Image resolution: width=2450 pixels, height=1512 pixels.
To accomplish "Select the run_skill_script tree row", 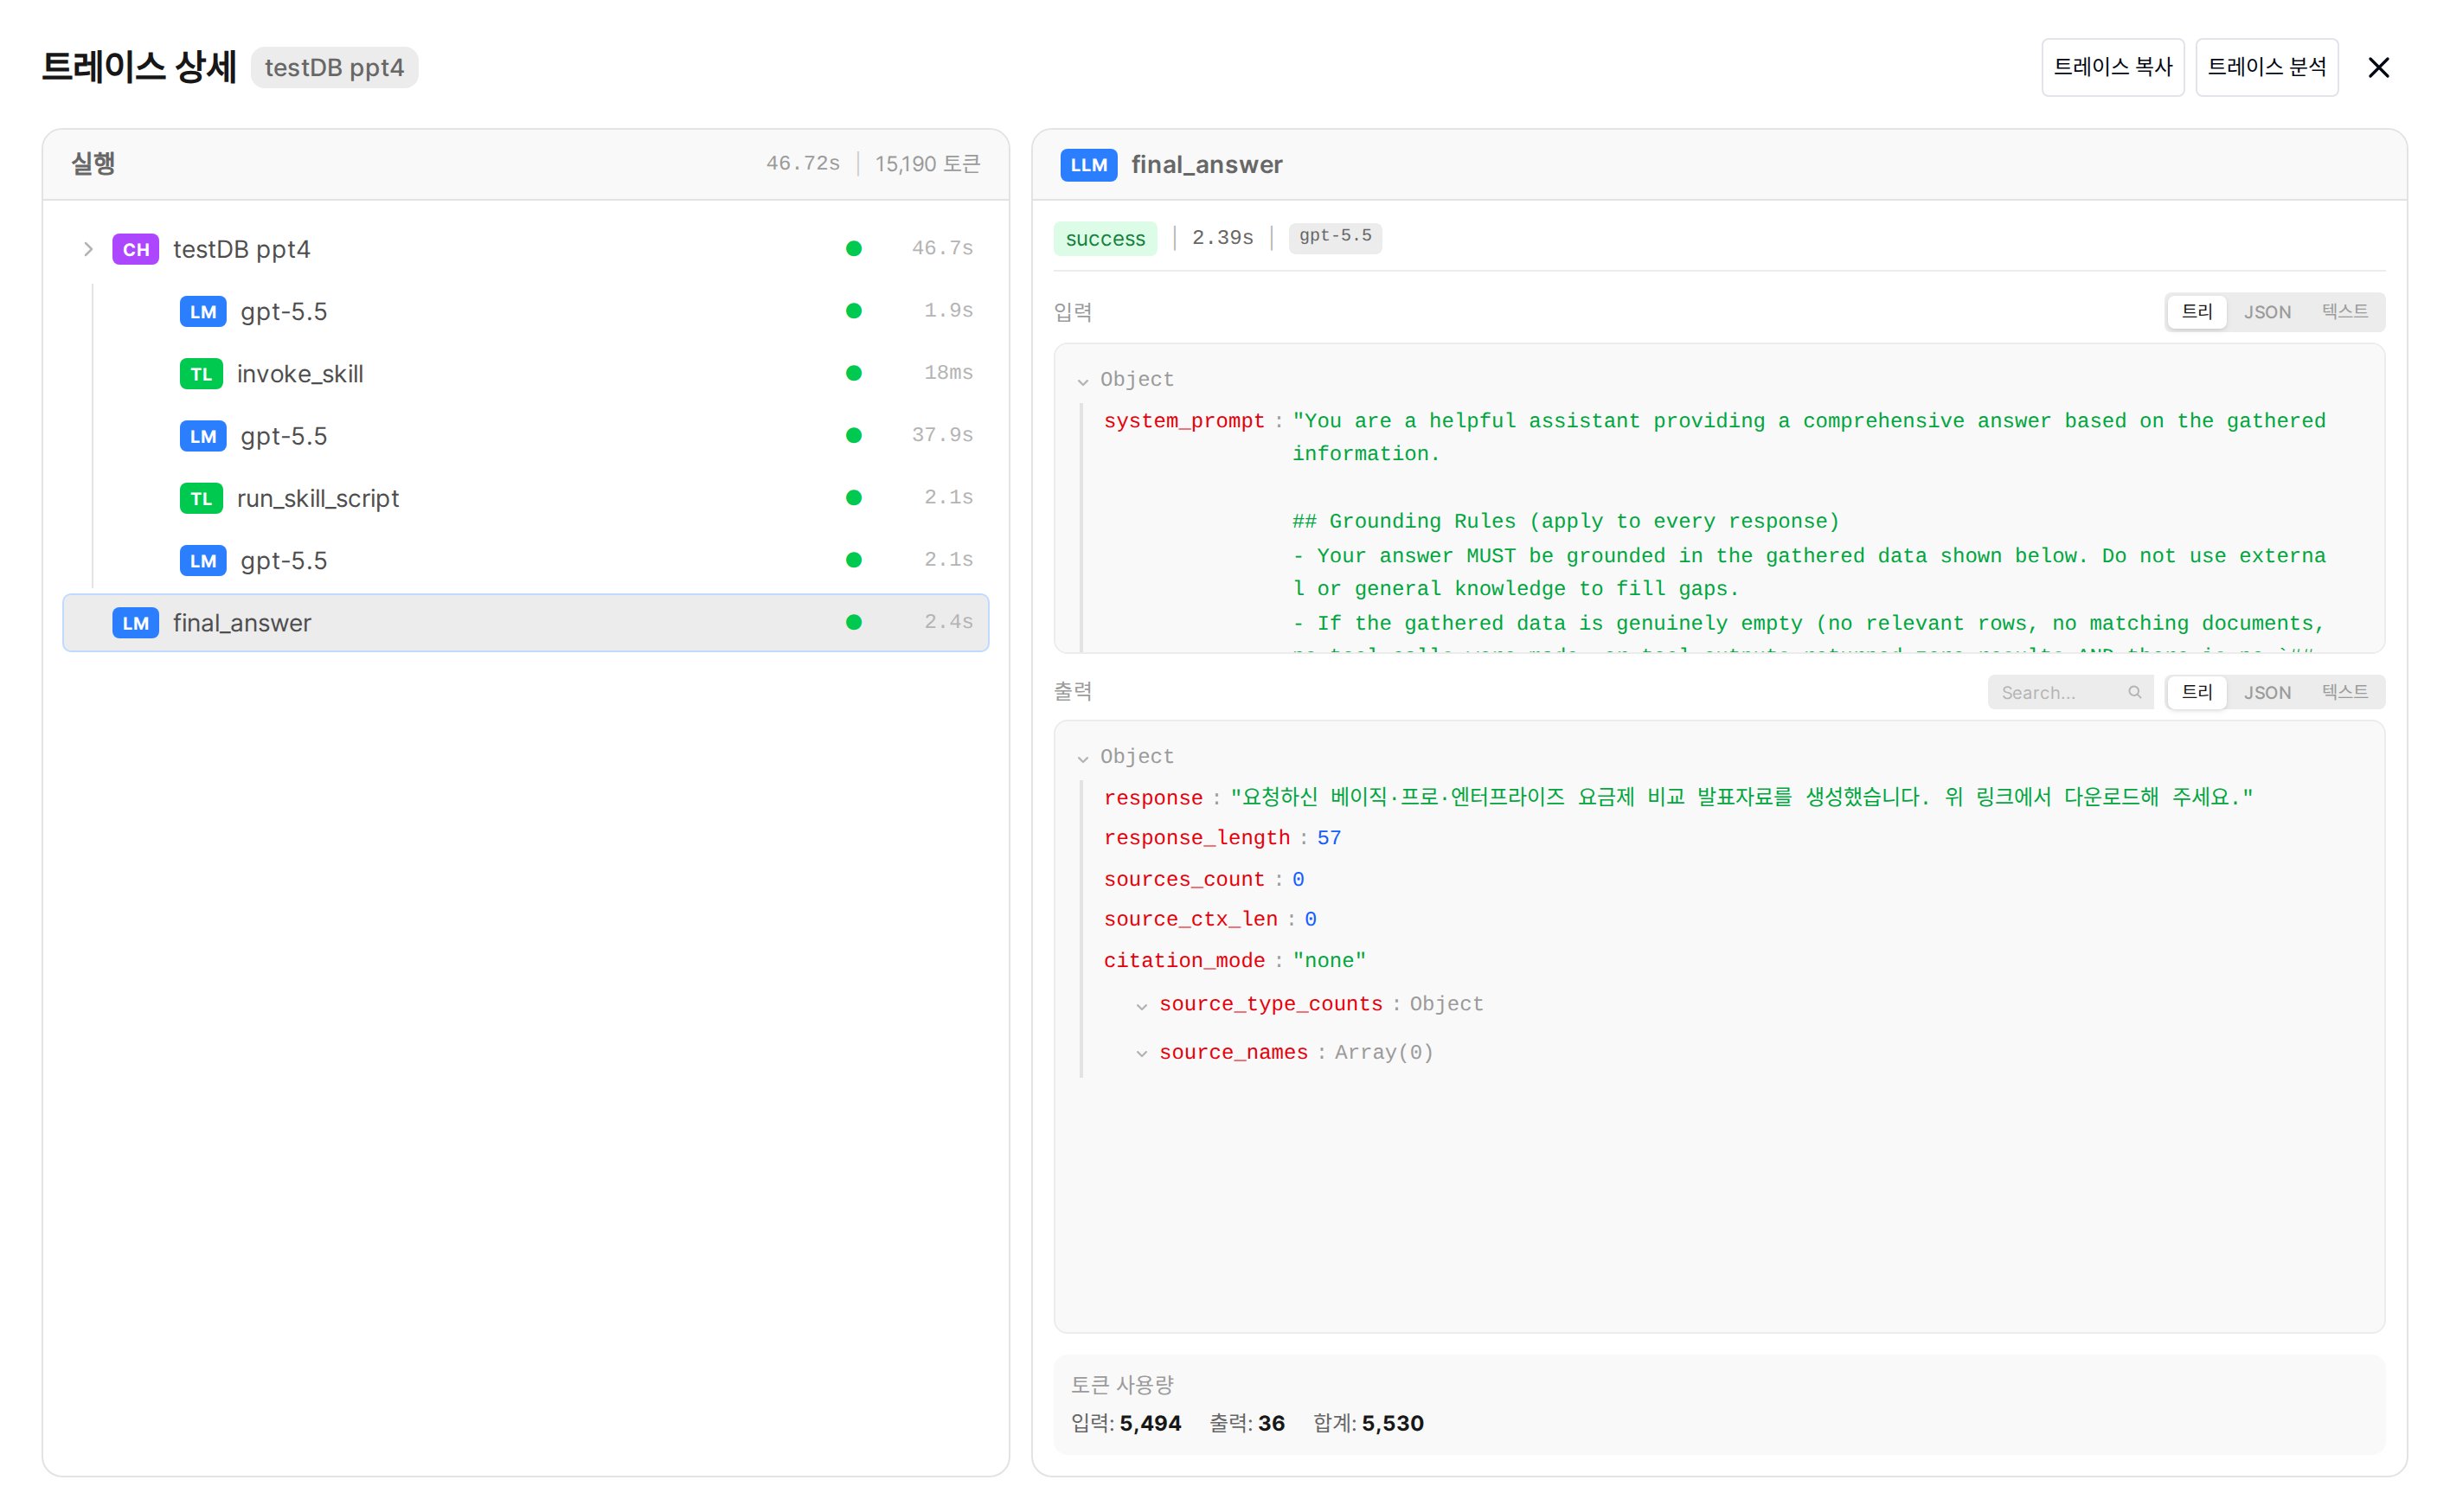I will coord(525,498).
